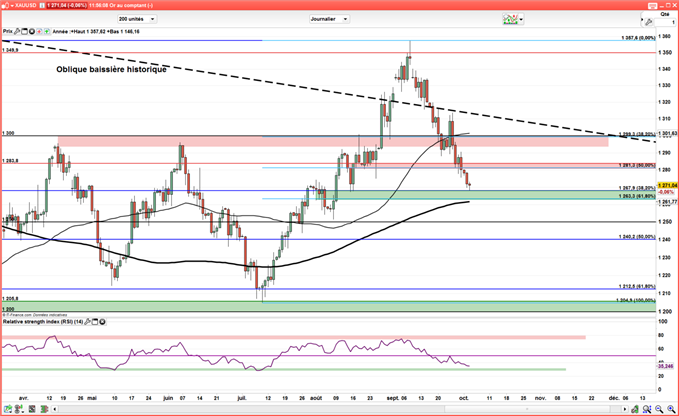Open the 200 unités dropdown
This screenshot has height=416, width=679.
pyautogui.click(x=137, y=19)
